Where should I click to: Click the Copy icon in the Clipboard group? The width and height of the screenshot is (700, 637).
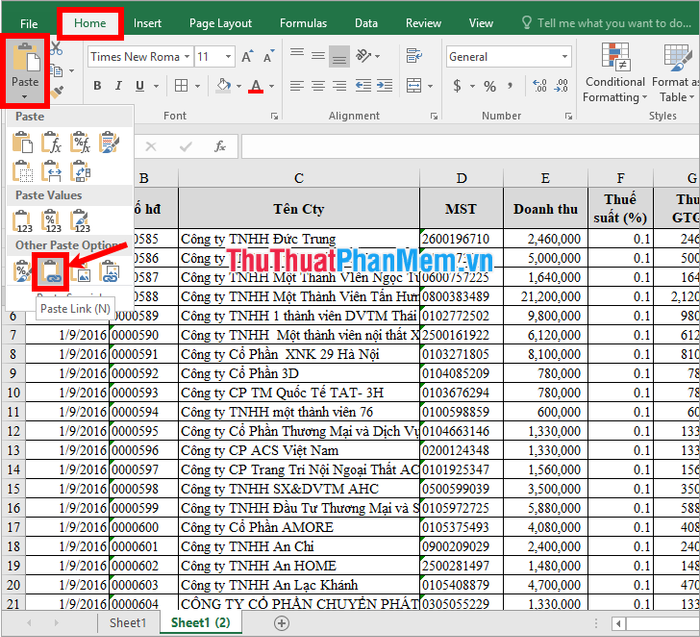[x=57, y=71]
